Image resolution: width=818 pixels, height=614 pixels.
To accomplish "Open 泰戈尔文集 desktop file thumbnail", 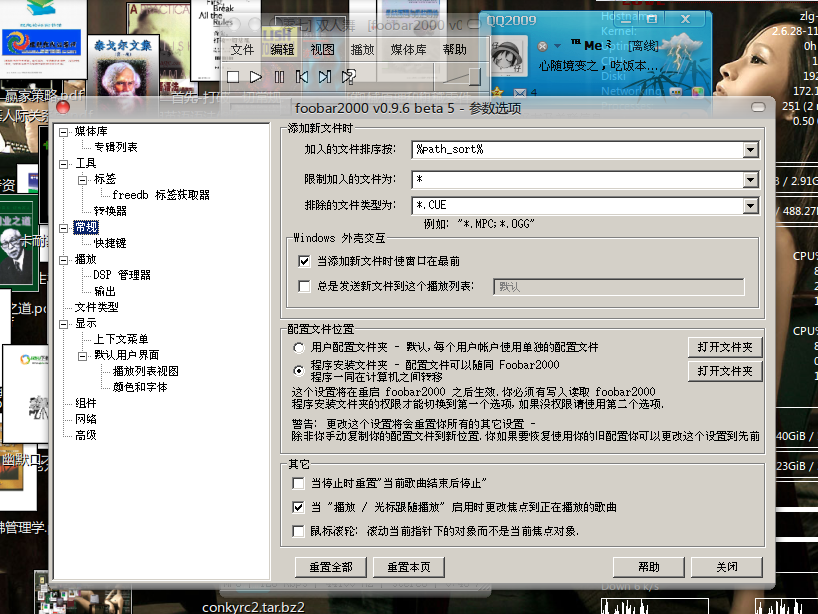I will click(x=123, y=66).
